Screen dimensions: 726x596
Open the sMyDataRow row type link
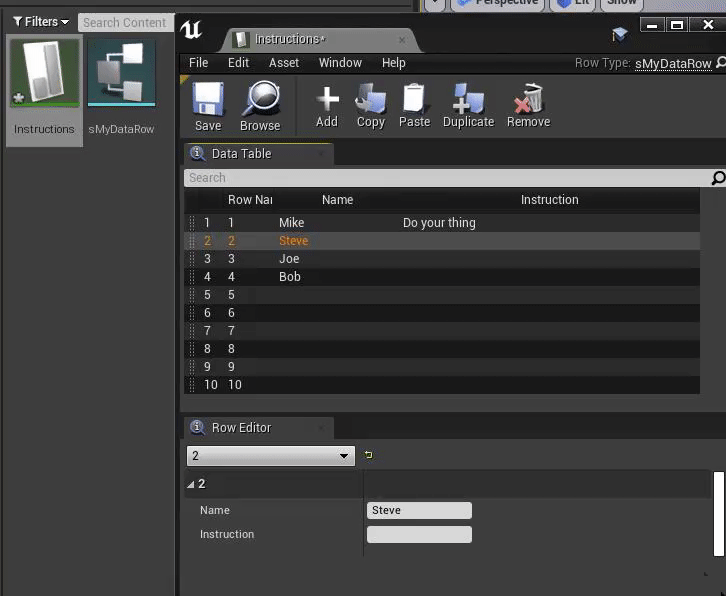click(x=673, y=63)
